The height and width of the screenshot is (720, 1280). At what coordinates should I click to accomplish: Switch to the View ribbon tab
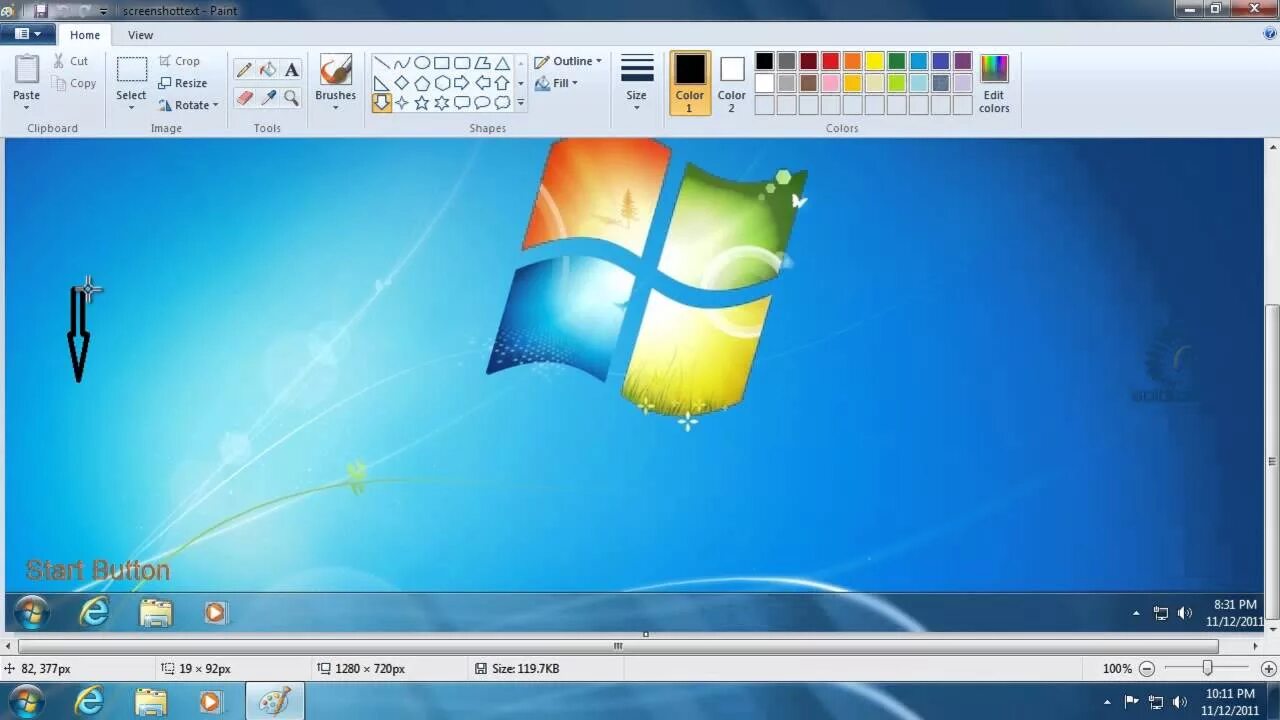tap(140, 35)
